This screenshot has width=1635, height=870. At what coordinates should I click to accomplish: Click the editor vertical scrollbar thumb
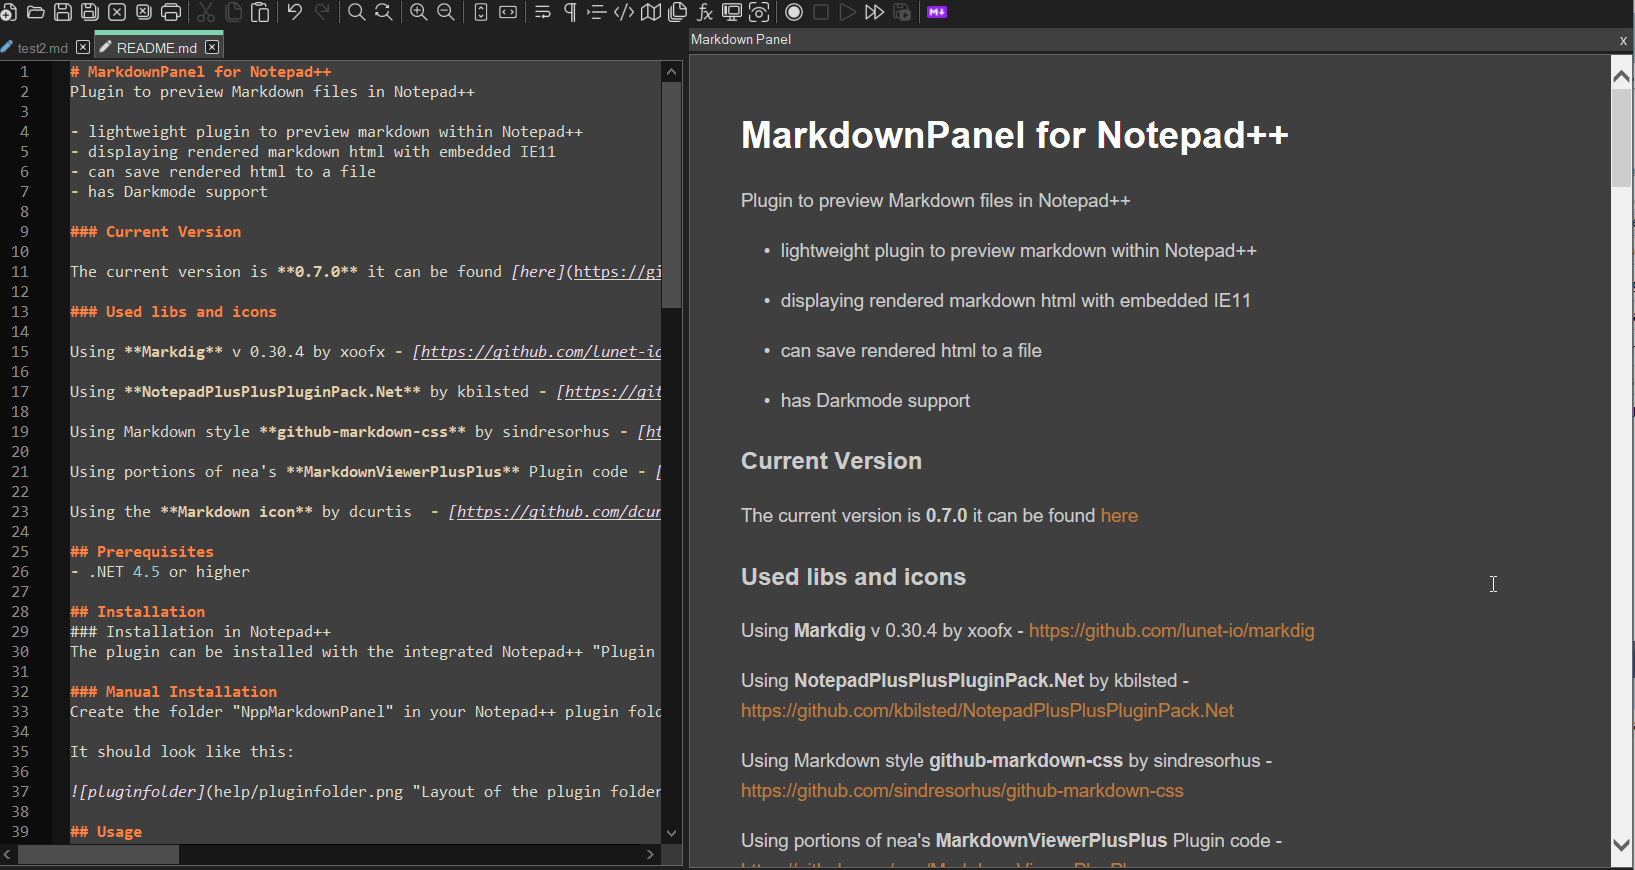671,195
